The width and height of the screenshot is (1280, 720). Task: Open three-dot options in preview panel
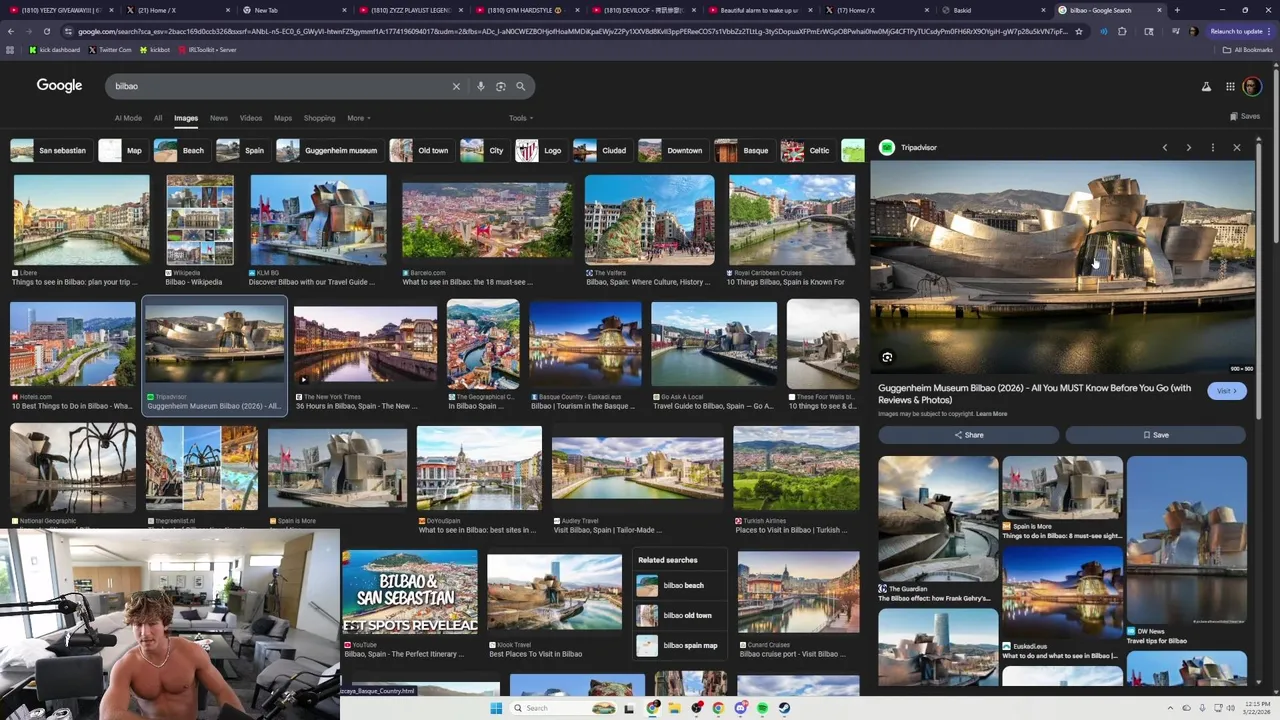pyautogui.click(x=1212, y=148)
